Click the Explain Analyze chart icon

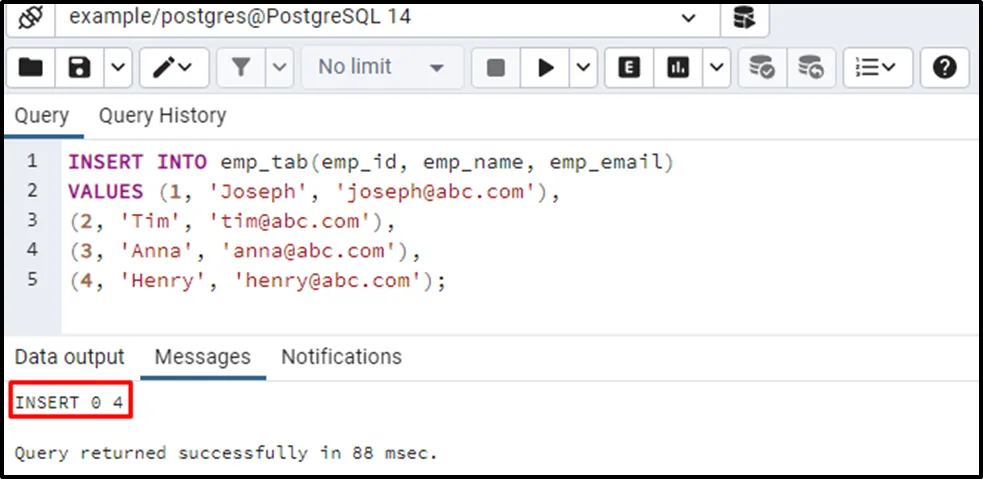click(679, 68)
